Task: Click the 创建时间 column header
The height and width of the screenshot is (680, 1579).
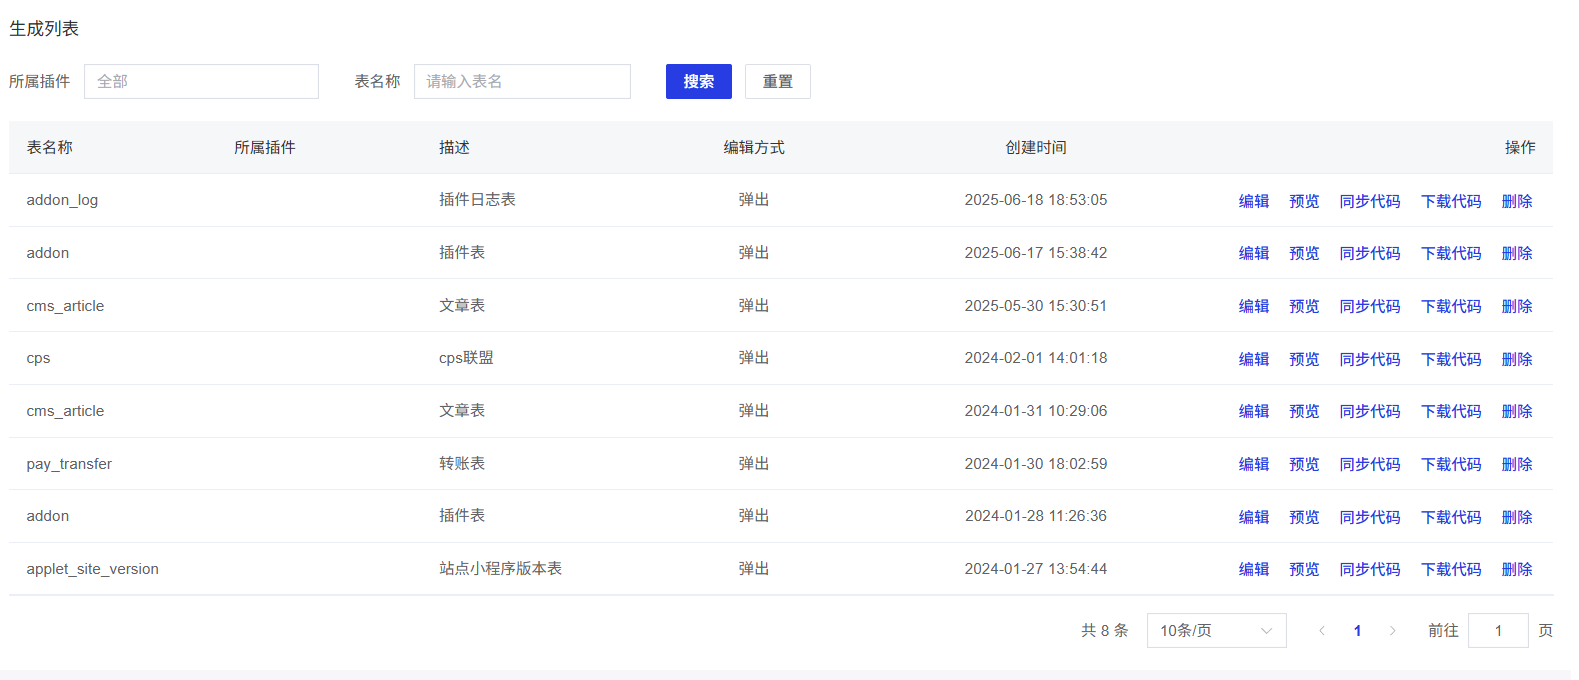Action: (1035, 148)
